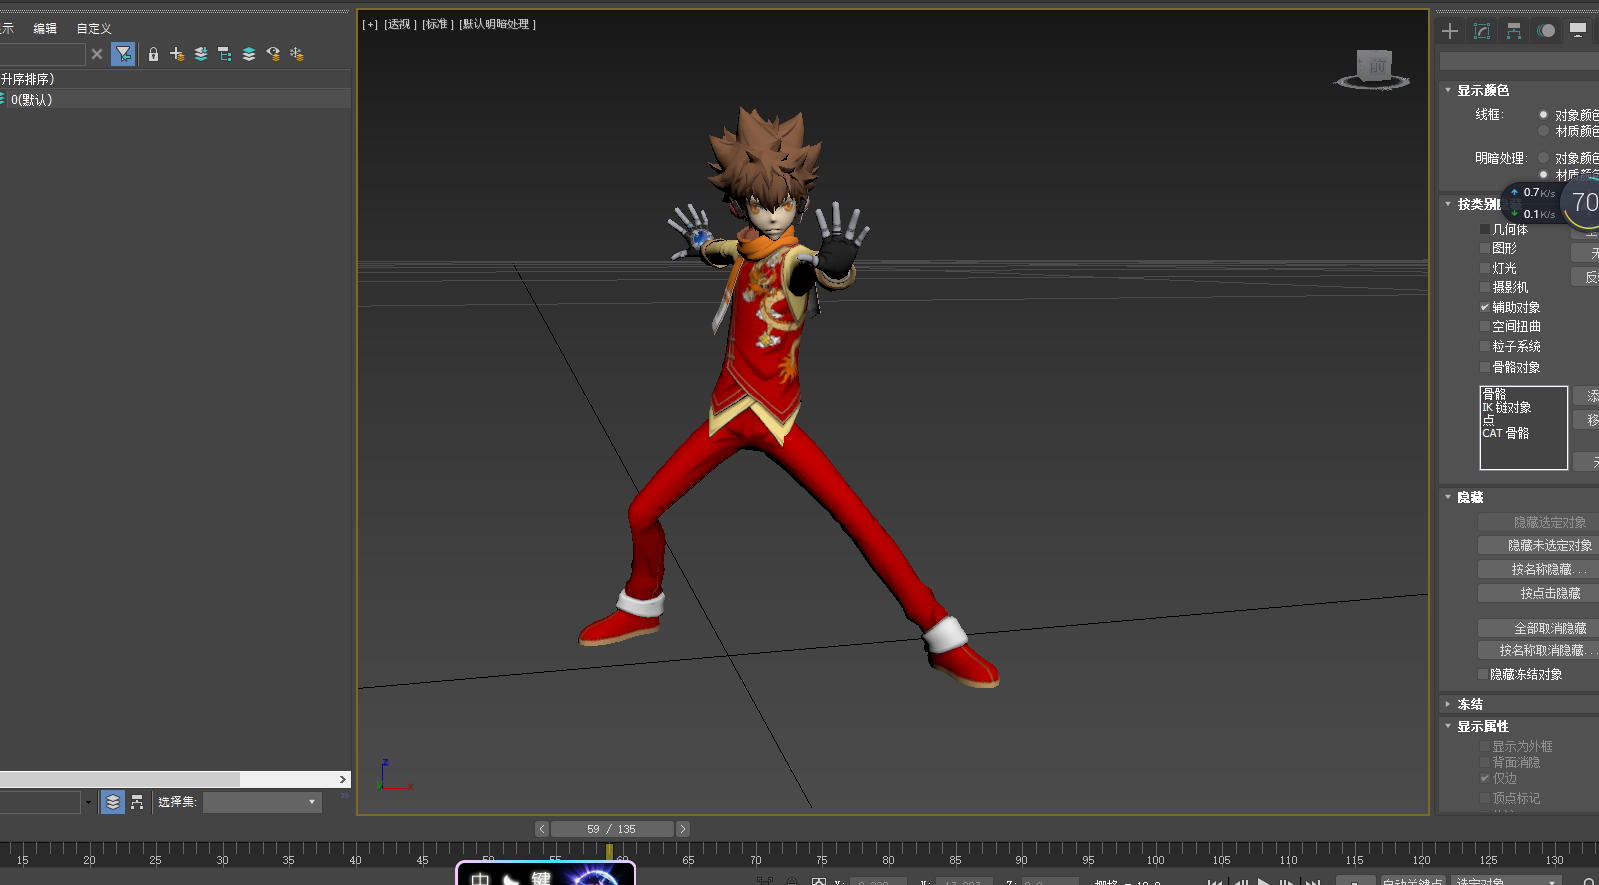Open the Hierarchy command panel tab
The width and height of the screenshot is (1599, 885).
(x=1514, y=31)
